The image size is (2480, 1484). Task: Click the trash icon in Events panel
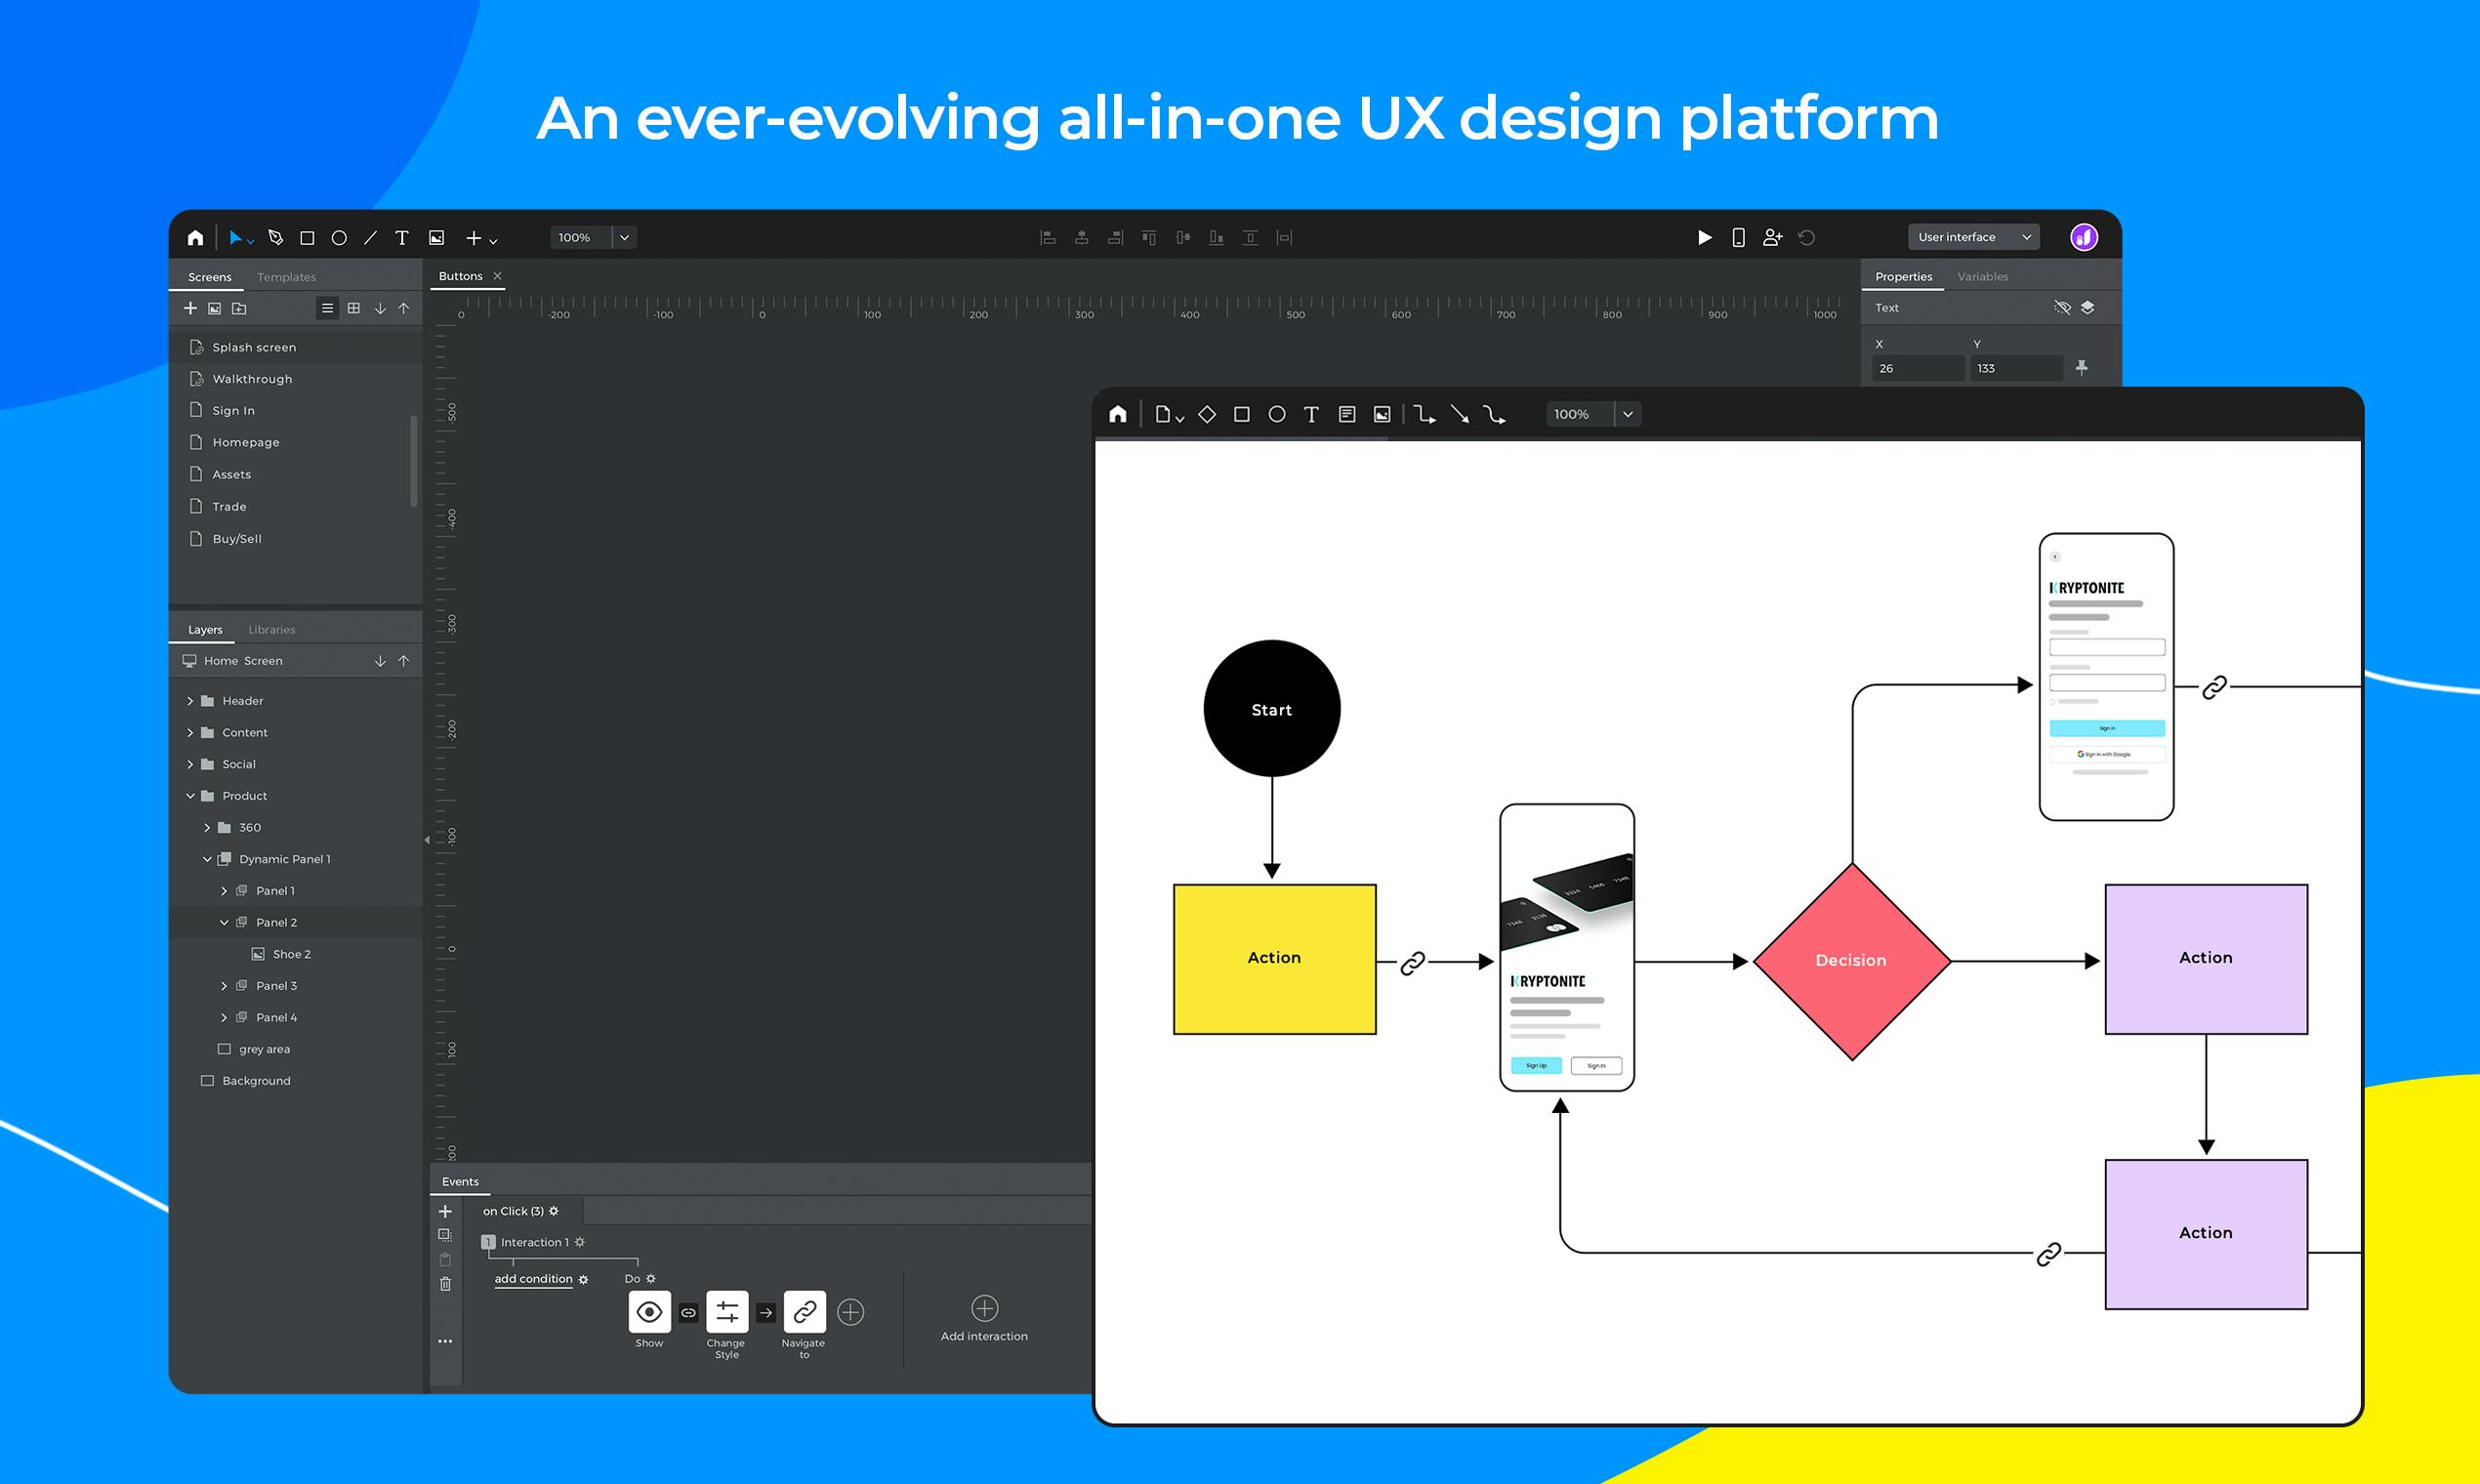[x=446, y=1284]
